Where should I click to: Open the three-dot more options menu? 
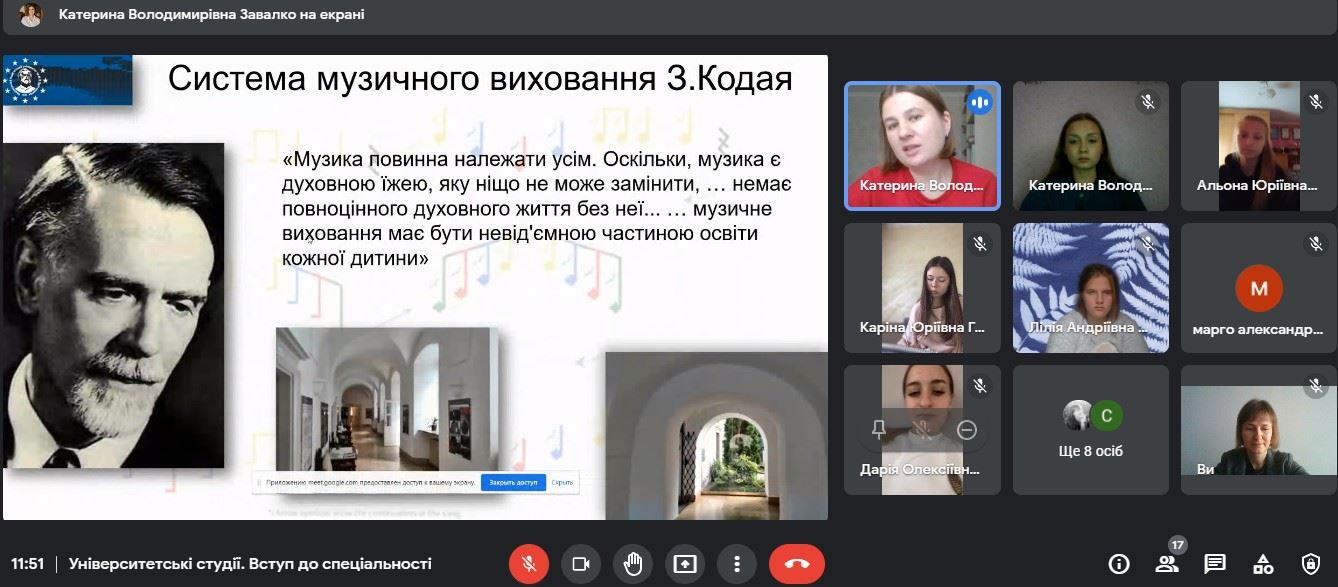pyautogui.click(x=737, y=564)
